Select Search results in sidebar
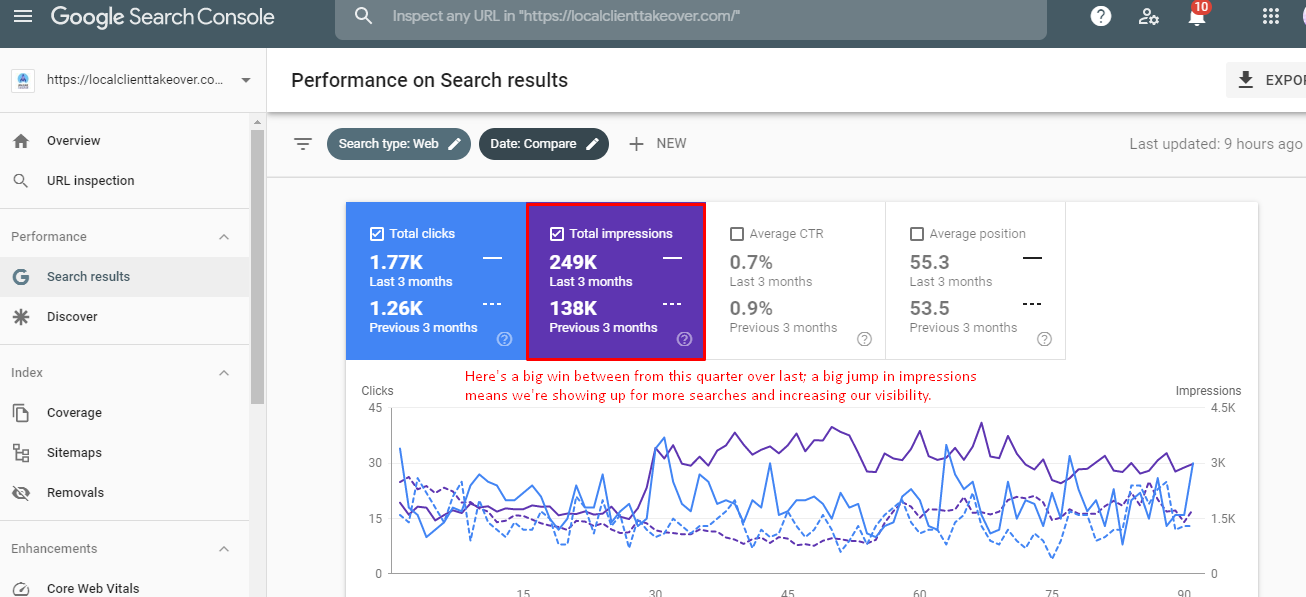This screenshot has height=597, width=1306. pyautogui.click(x=125, y=277)
